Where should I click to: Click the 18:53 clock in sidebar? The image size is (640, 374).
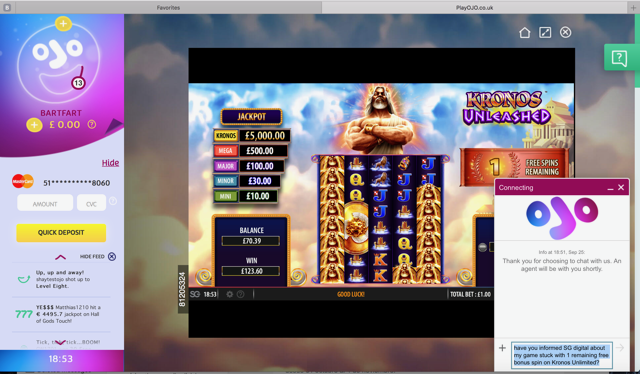pyautogui.click(x=61, y=359)
